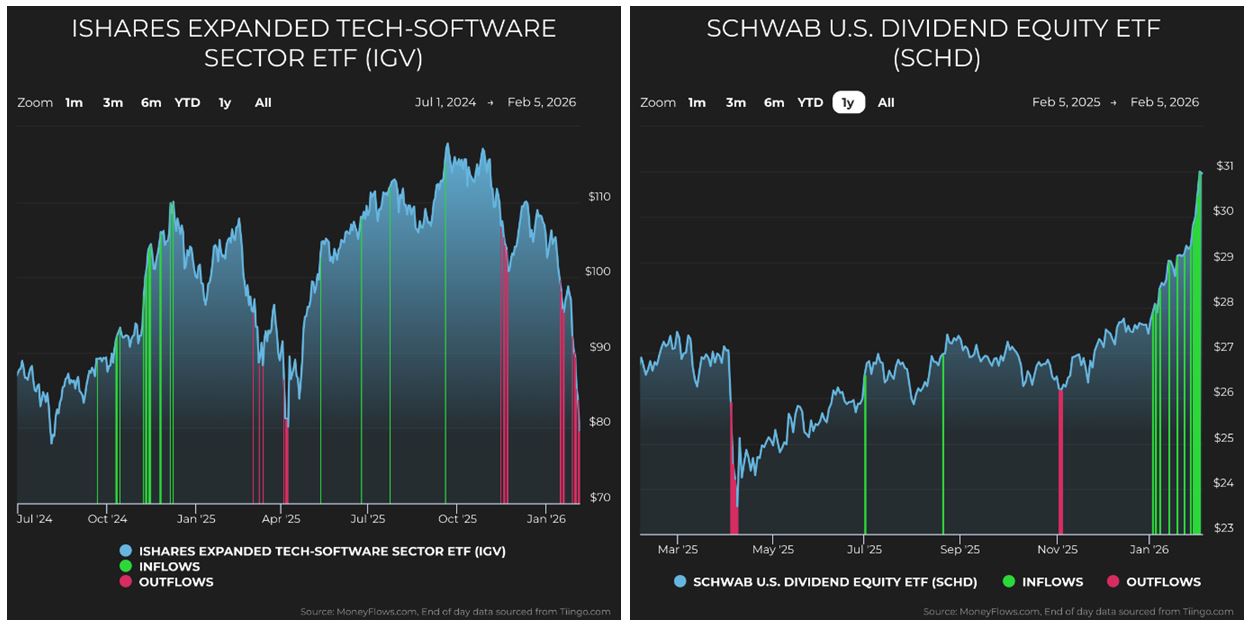Image resolution: width=1249 pixels, height=624 pixels.
Task: Select the 6m zoom on the IGV chart
Action: [150, 102]
